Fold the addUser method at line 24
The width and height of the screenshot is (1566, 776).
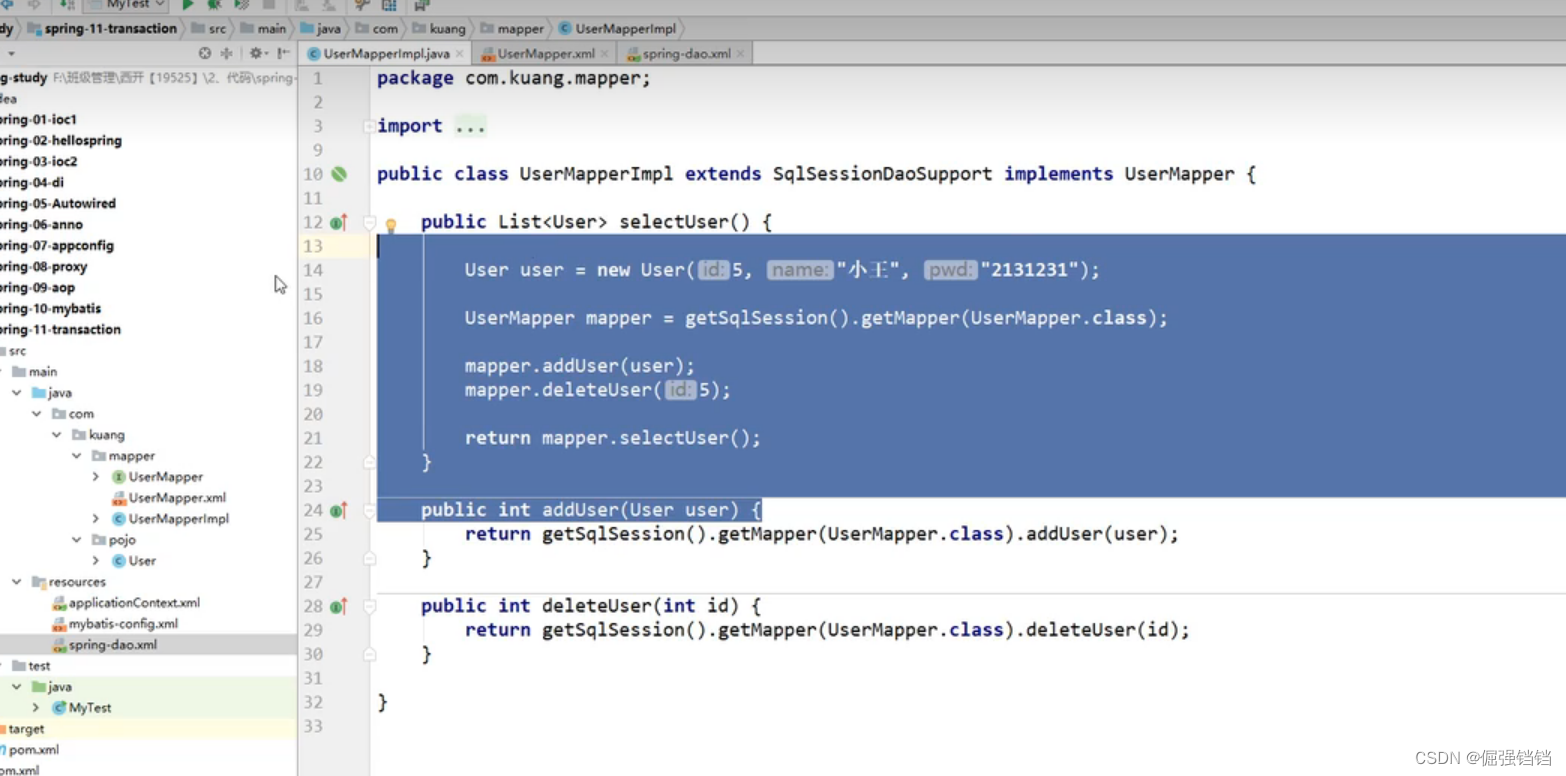(x=369, y=510)
